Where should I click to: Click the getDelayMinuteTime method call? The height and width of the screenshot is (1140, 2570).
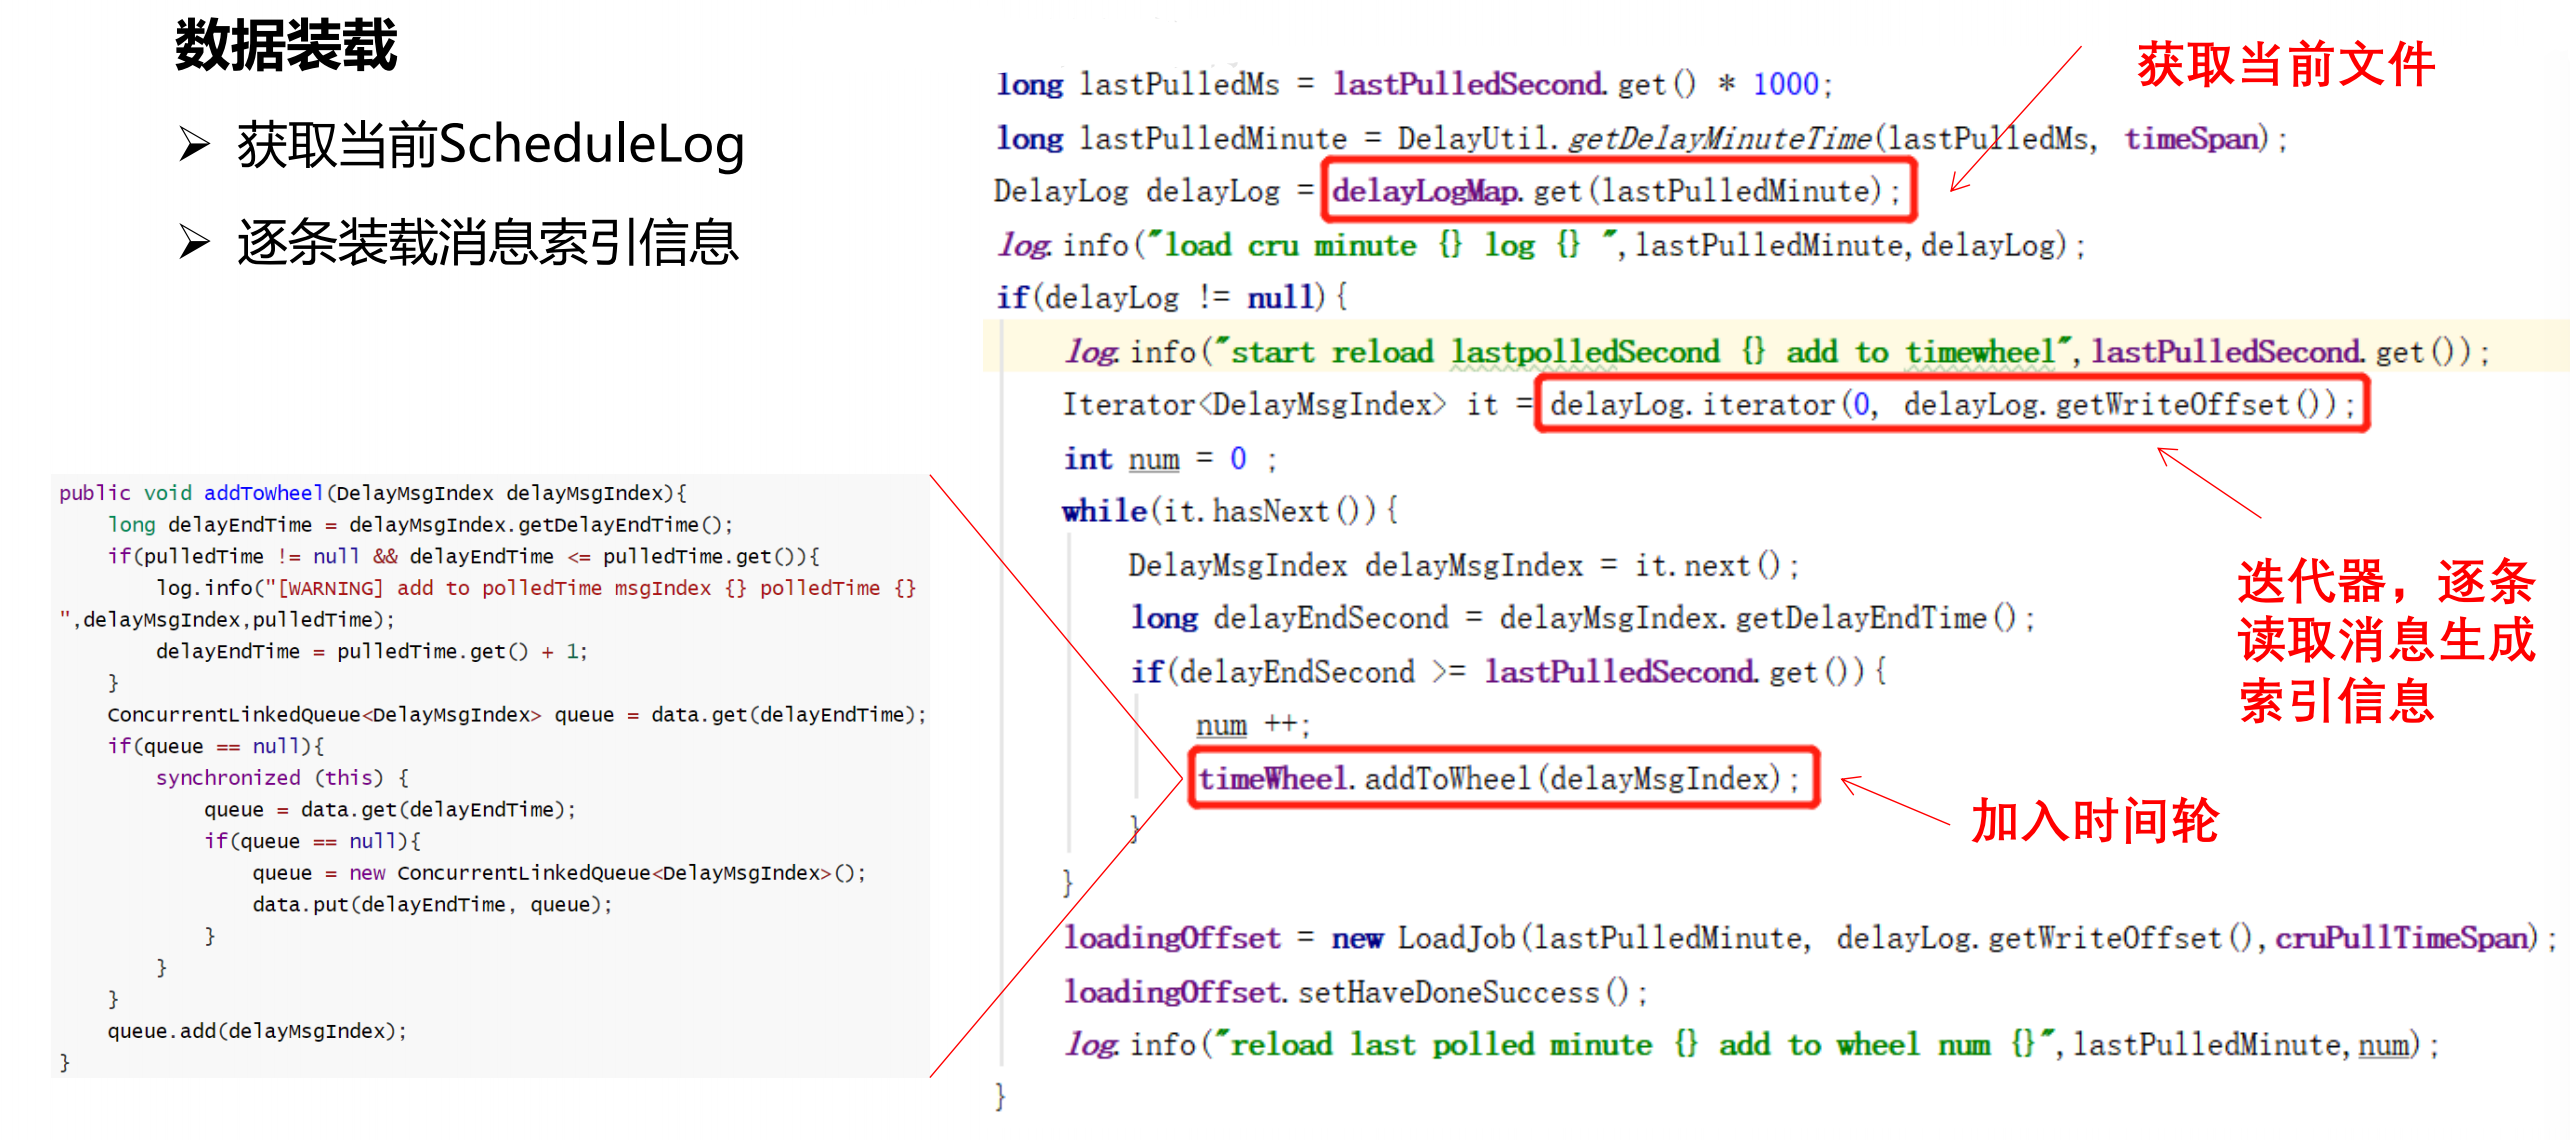1719,138
